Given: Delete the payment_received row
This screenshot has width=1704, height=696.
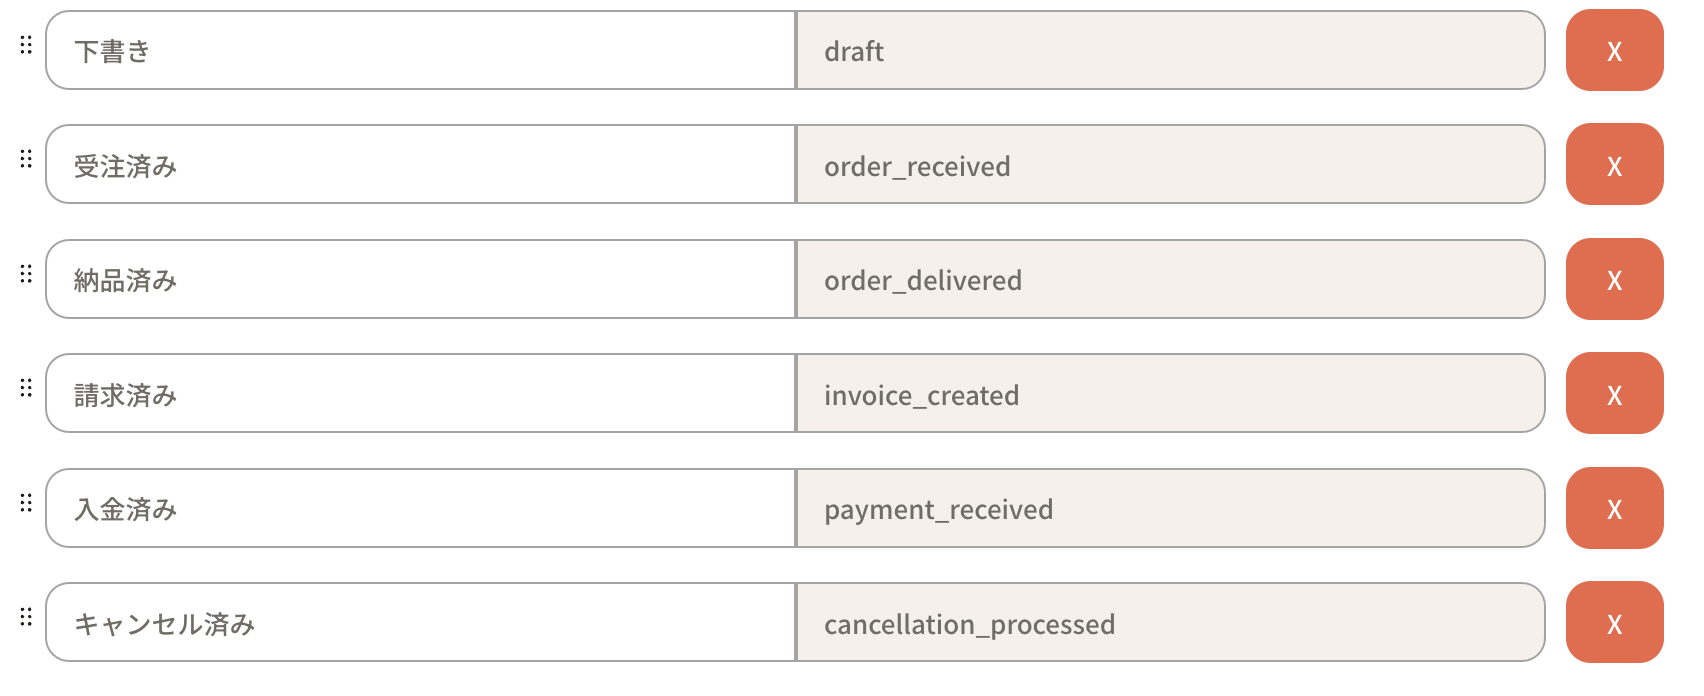Looking at the screenshot, I should [1614, 509].
